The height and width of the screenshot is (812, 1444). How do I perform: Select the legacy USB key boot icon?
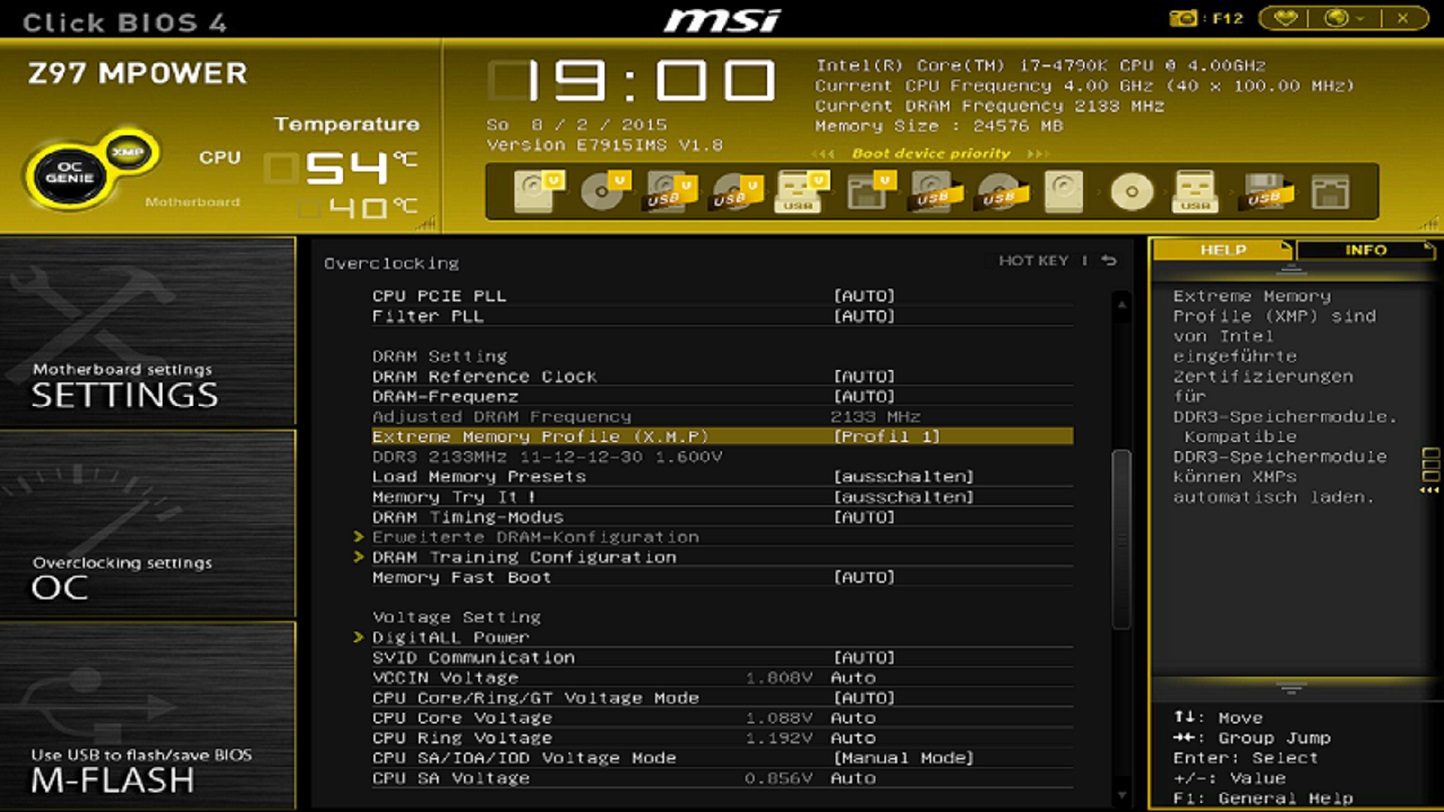coord(1196,191)
